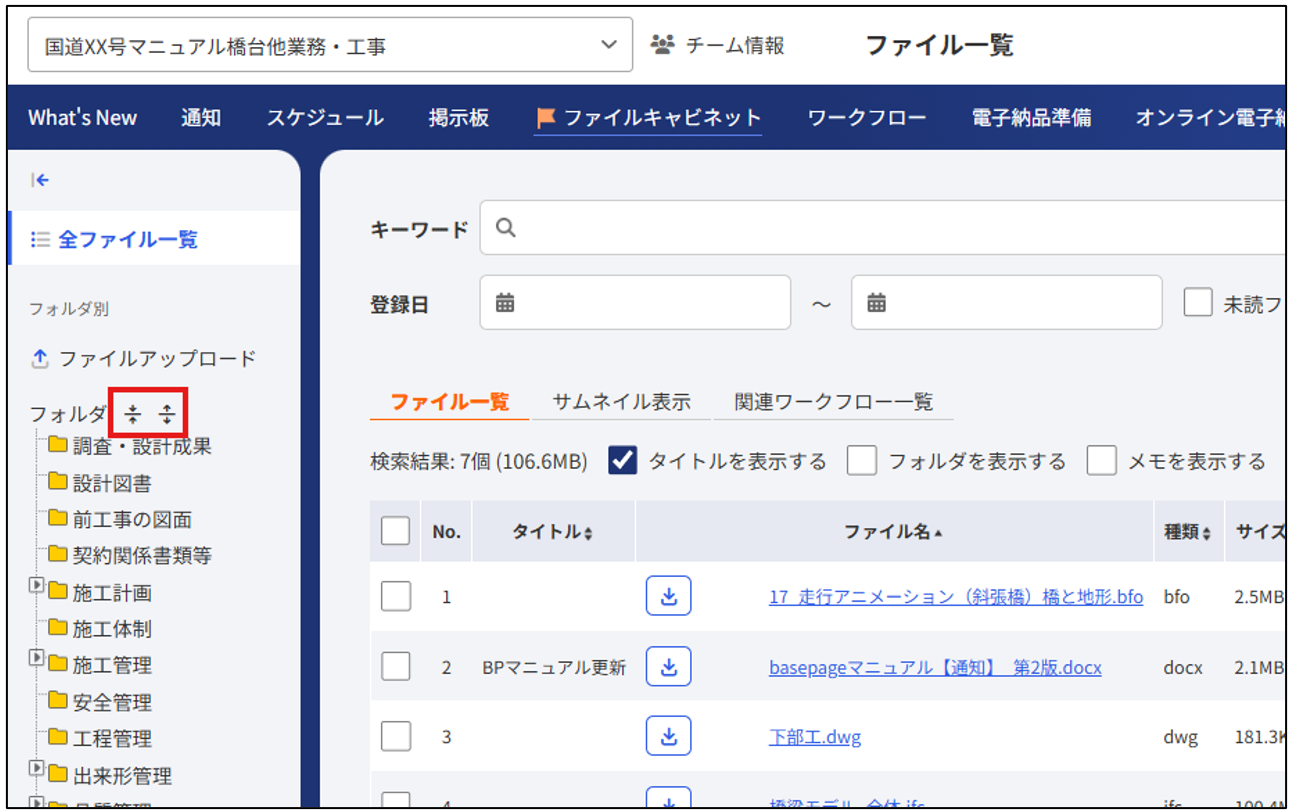Click ファイルアップロード link
The height and width of the screenshot is (811, 1294).
158,358
